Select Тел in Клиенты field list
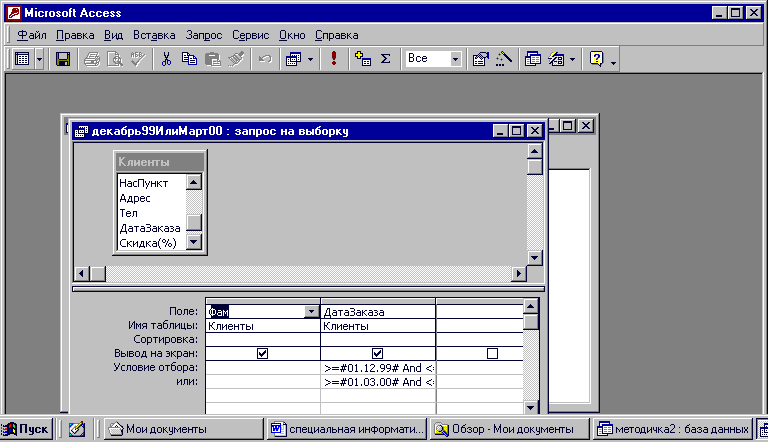This screenshot has width=768, height=442. point(128,213)
